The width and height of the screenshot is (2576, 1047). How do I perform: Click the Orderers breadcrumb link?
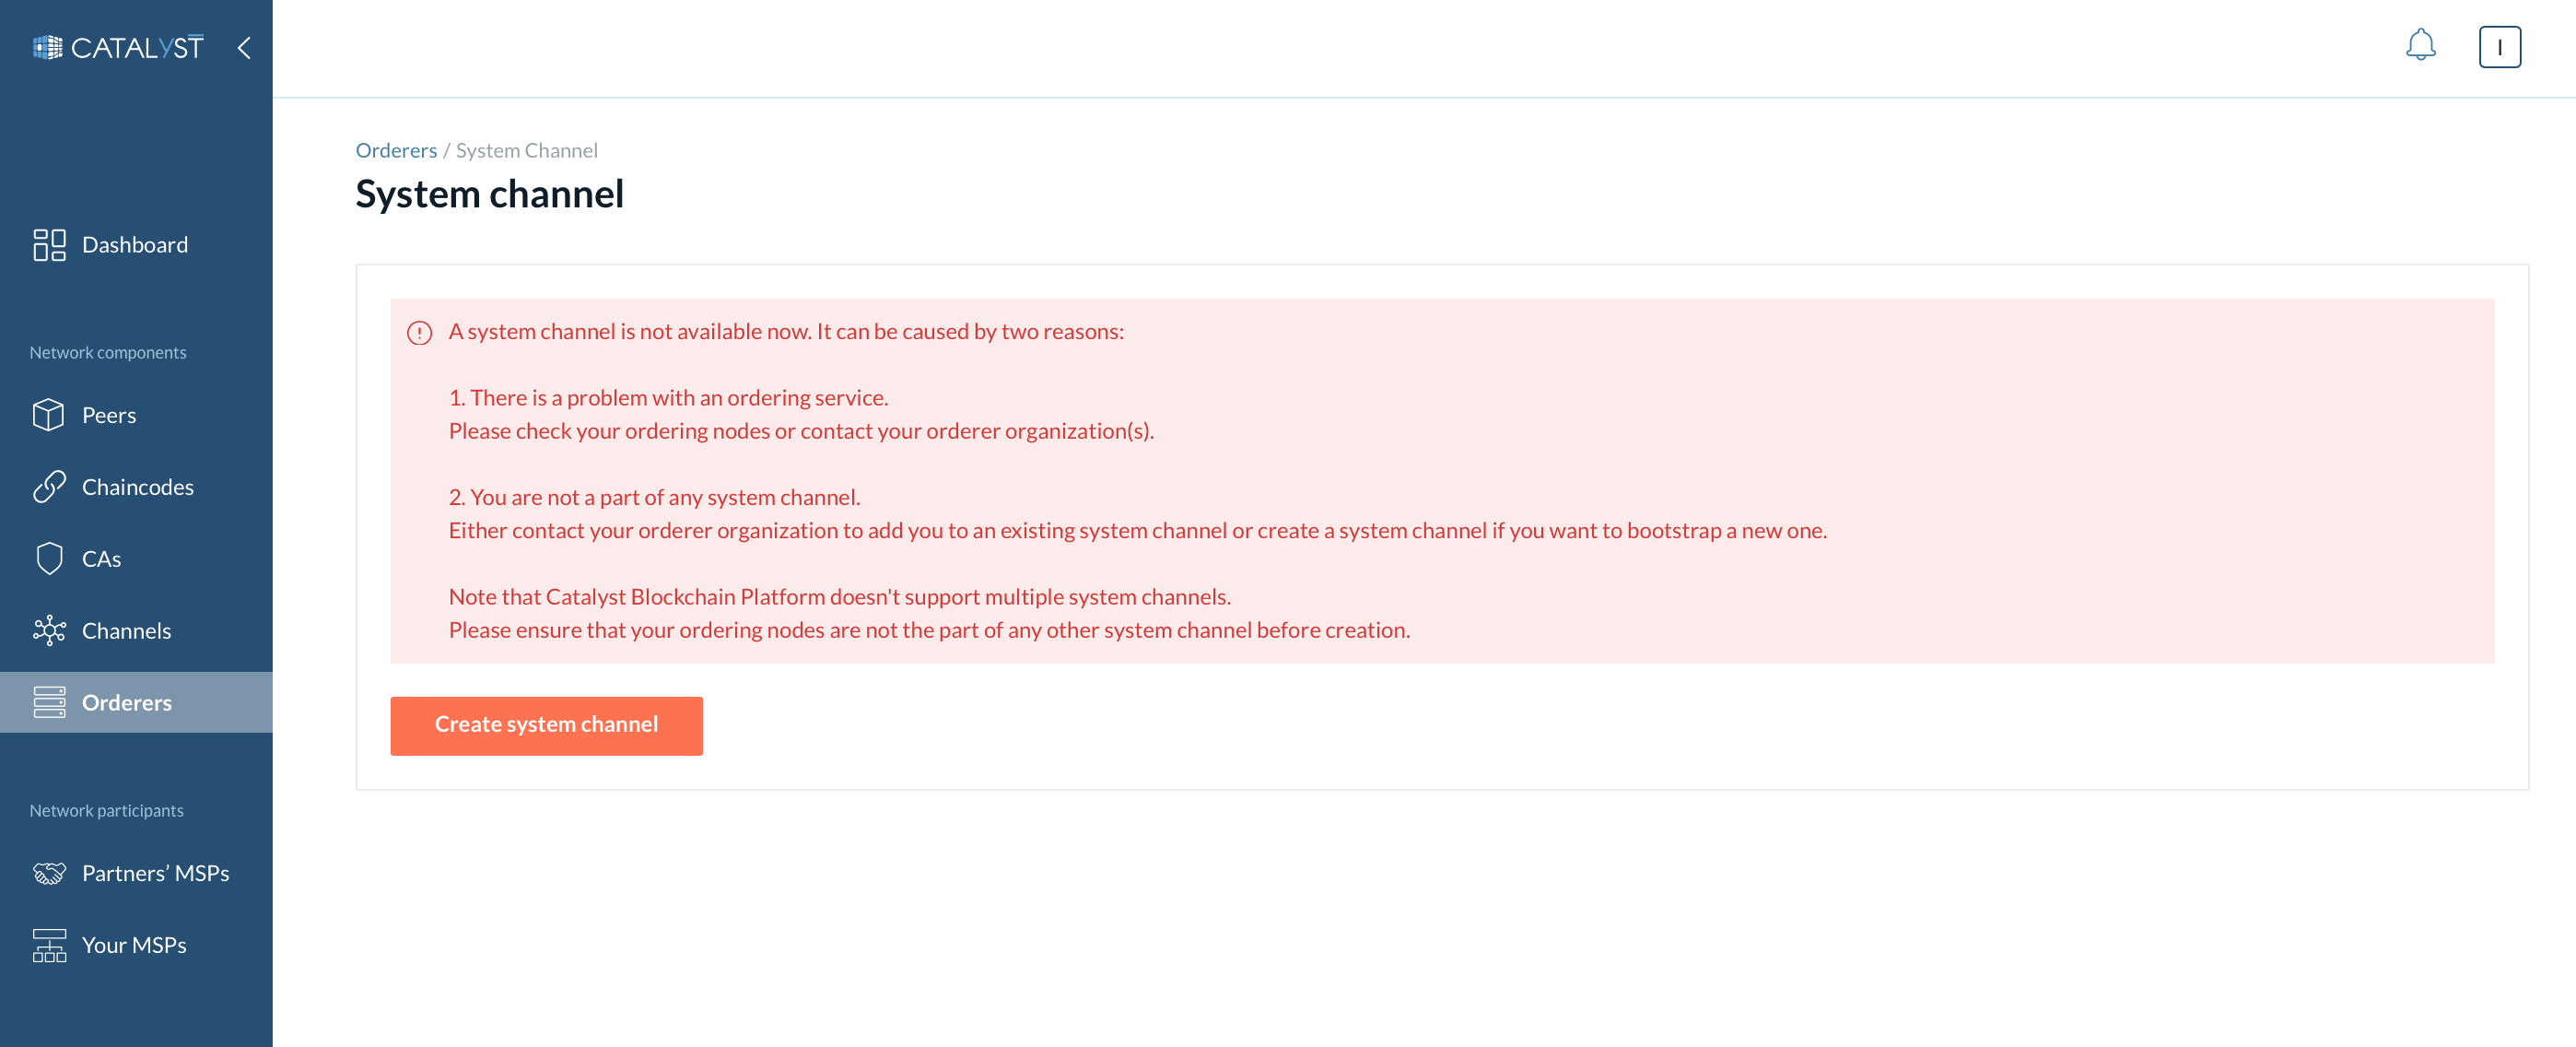[x=396, y=148]
